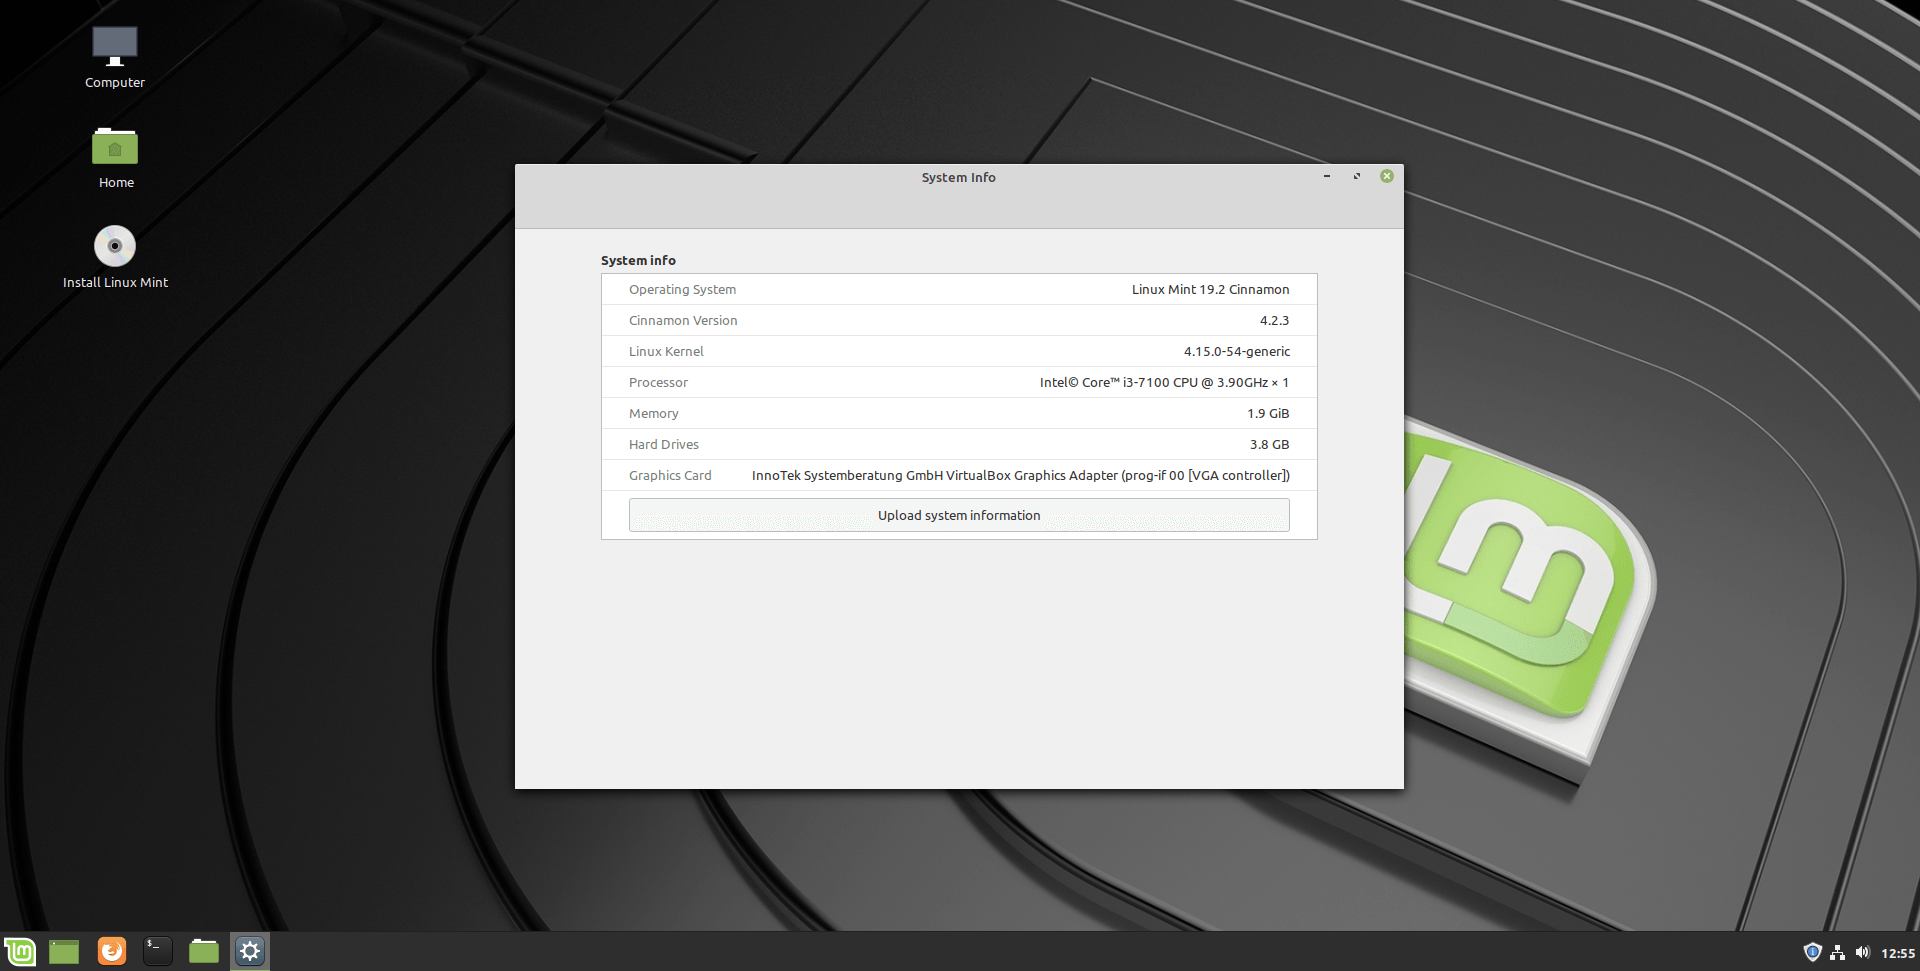The image size is (1920, 971).
Task: Click the System Info window title bar text
Action: coord(958,177)
